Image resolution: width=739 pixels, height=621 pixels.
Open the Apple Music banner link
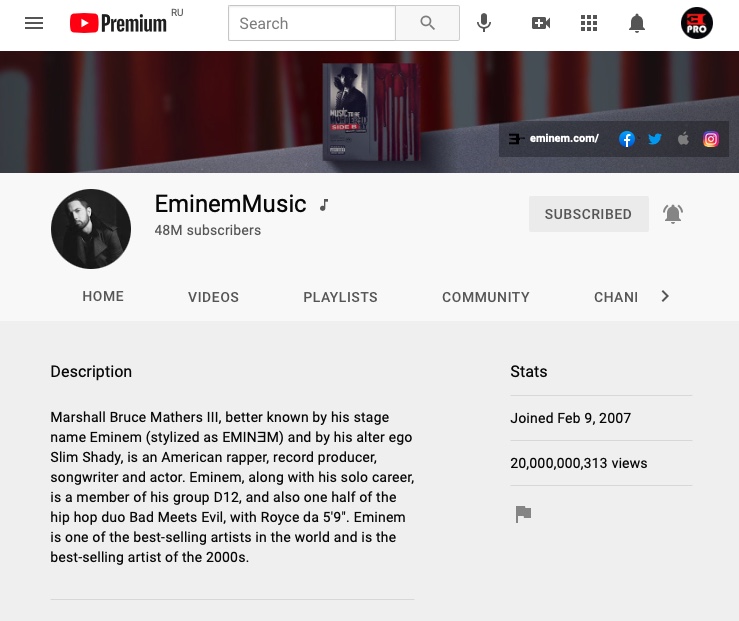point(683,139)
